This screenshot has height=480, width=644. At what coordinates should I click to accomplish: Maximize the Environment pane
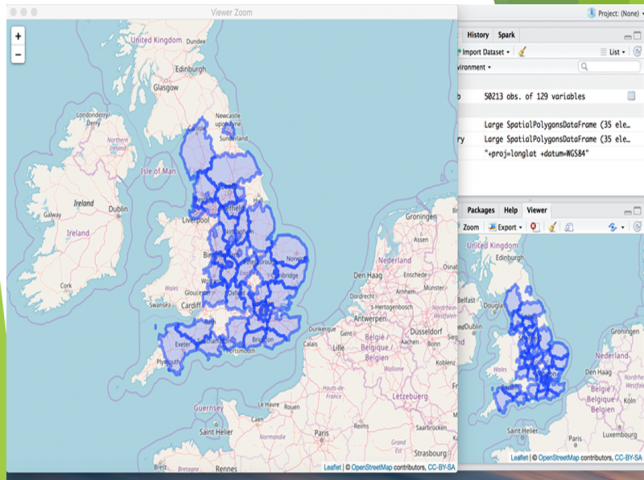point(637,36)
